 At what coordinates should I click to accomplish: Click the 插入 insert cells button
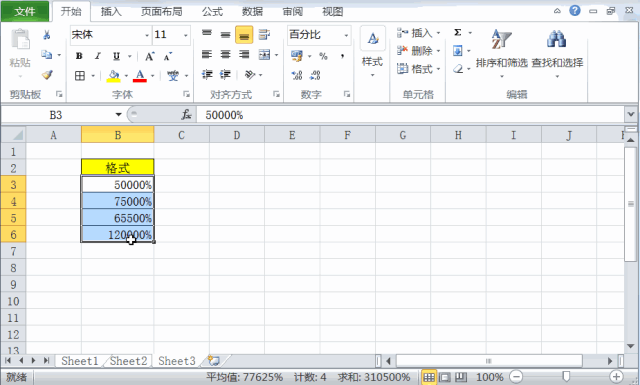click(419, 33)
